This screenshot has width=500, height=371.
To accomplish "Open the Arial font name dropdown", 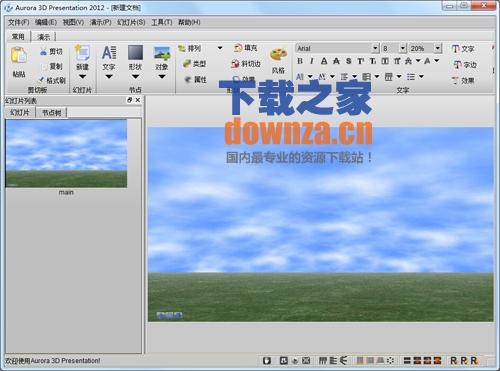I will 375,49.
